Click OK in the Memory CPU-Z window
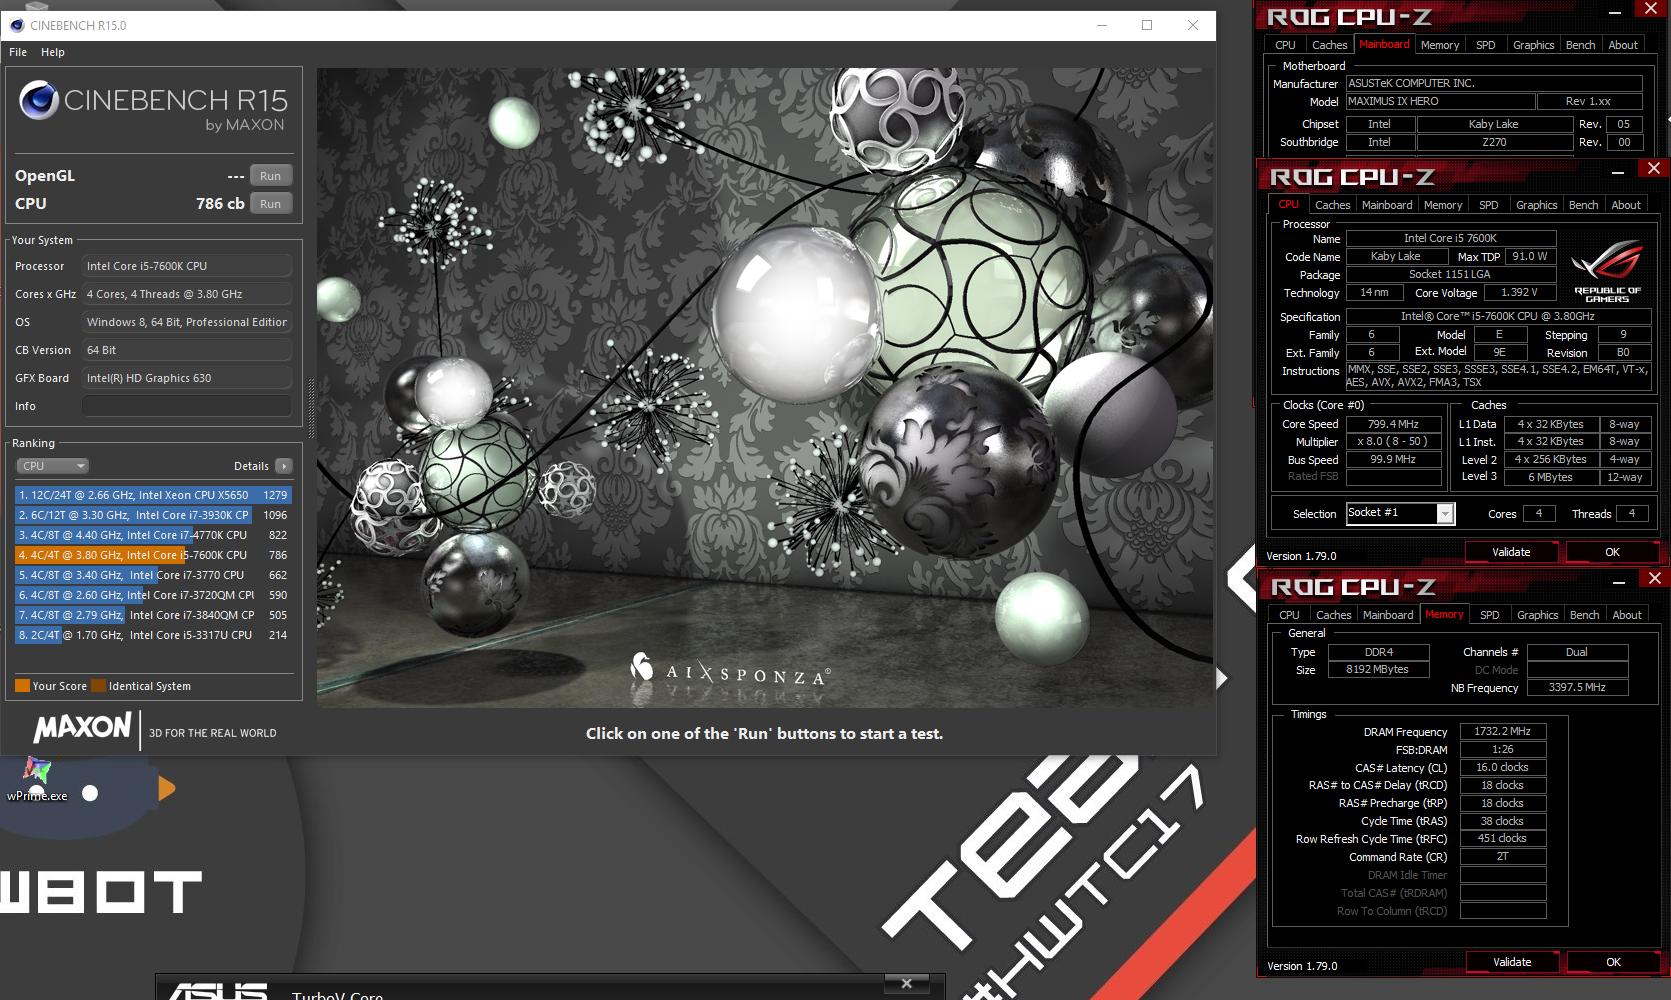 pyautogui.click(x=1613, y=962)
